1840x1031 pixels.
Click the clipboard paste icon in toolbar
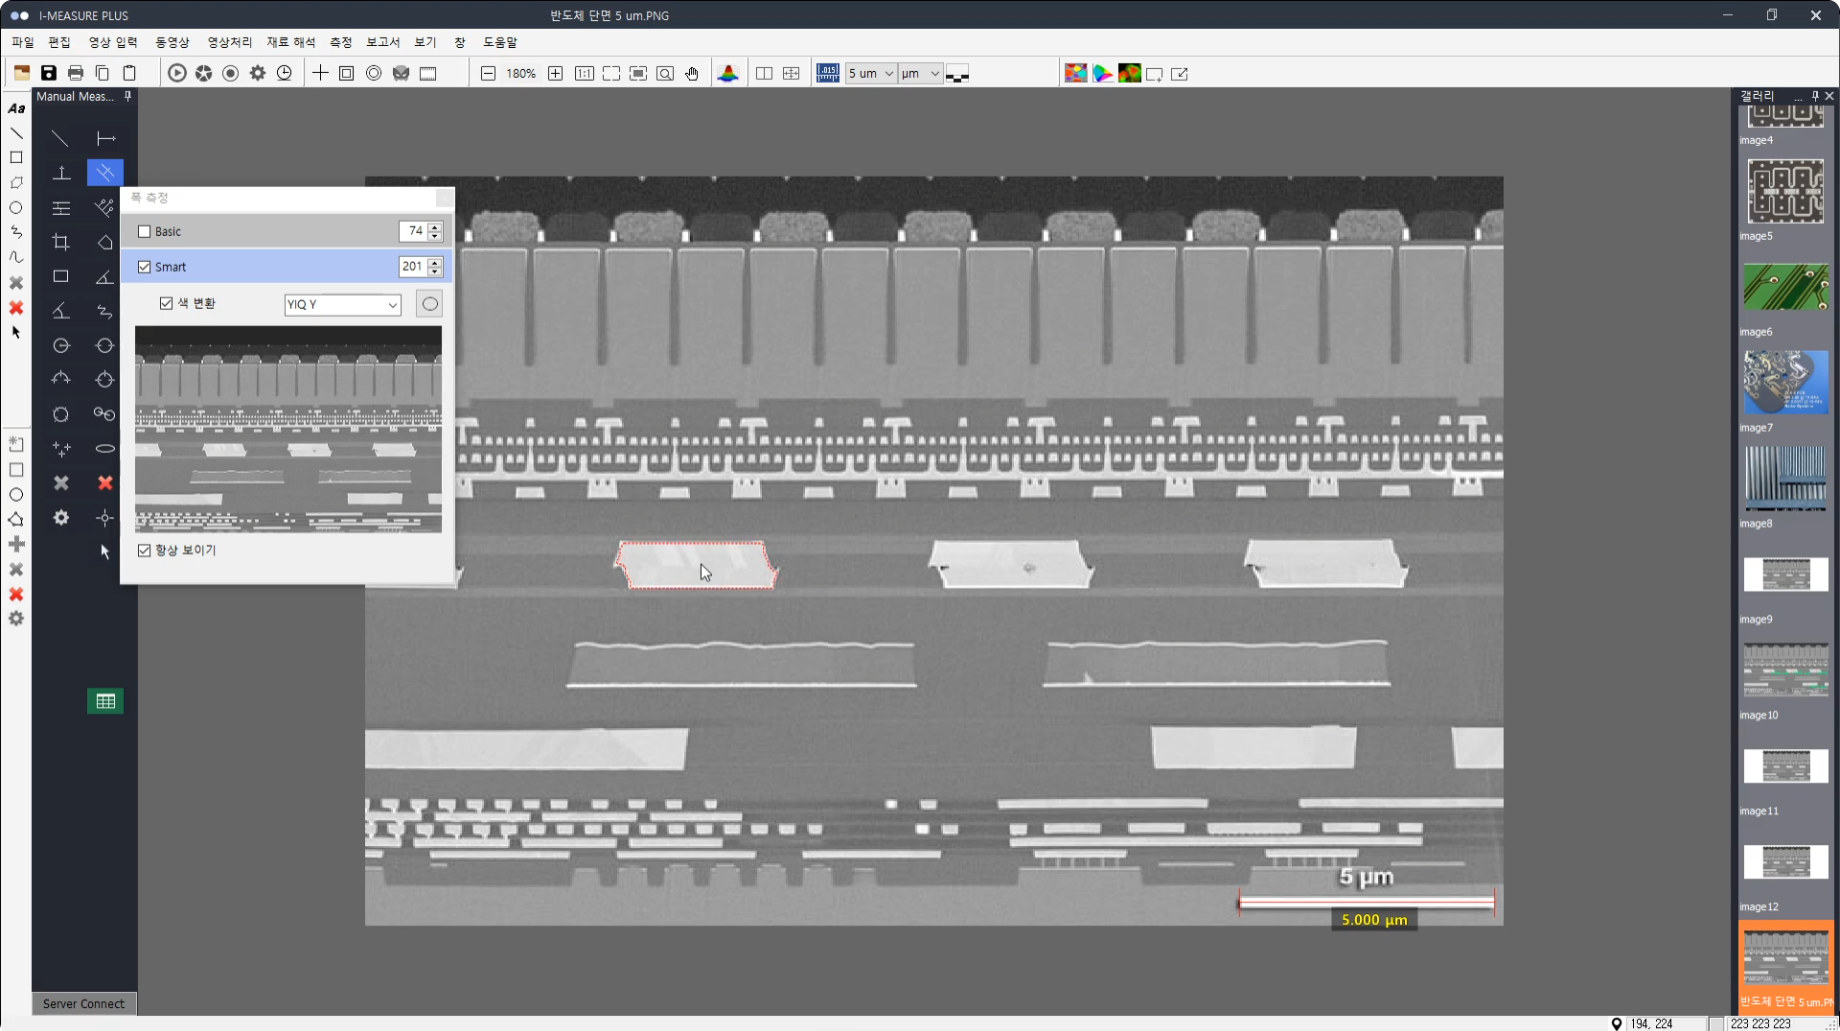click(129, 73)
